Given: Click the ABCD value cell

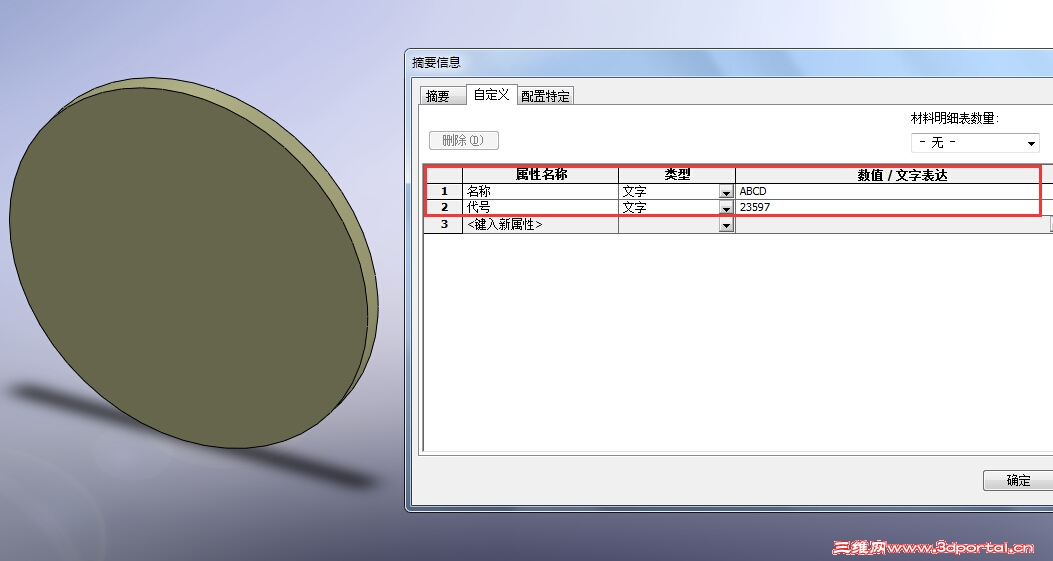Looking at the screenshot, I should [x=893, y=191].
